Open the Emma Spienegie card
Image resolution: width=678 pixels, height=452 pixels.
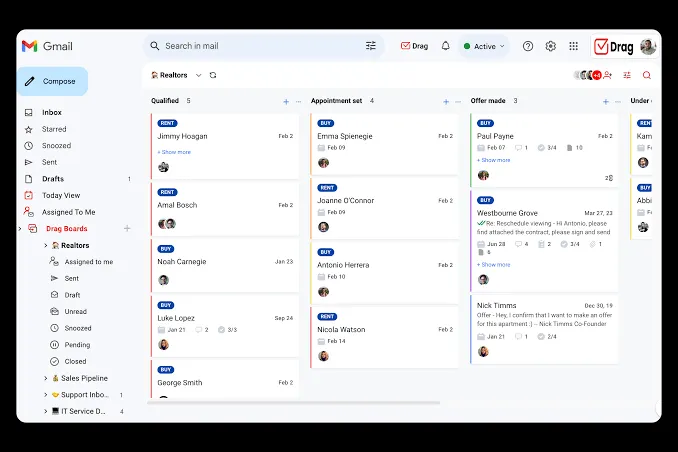[384, 144]
